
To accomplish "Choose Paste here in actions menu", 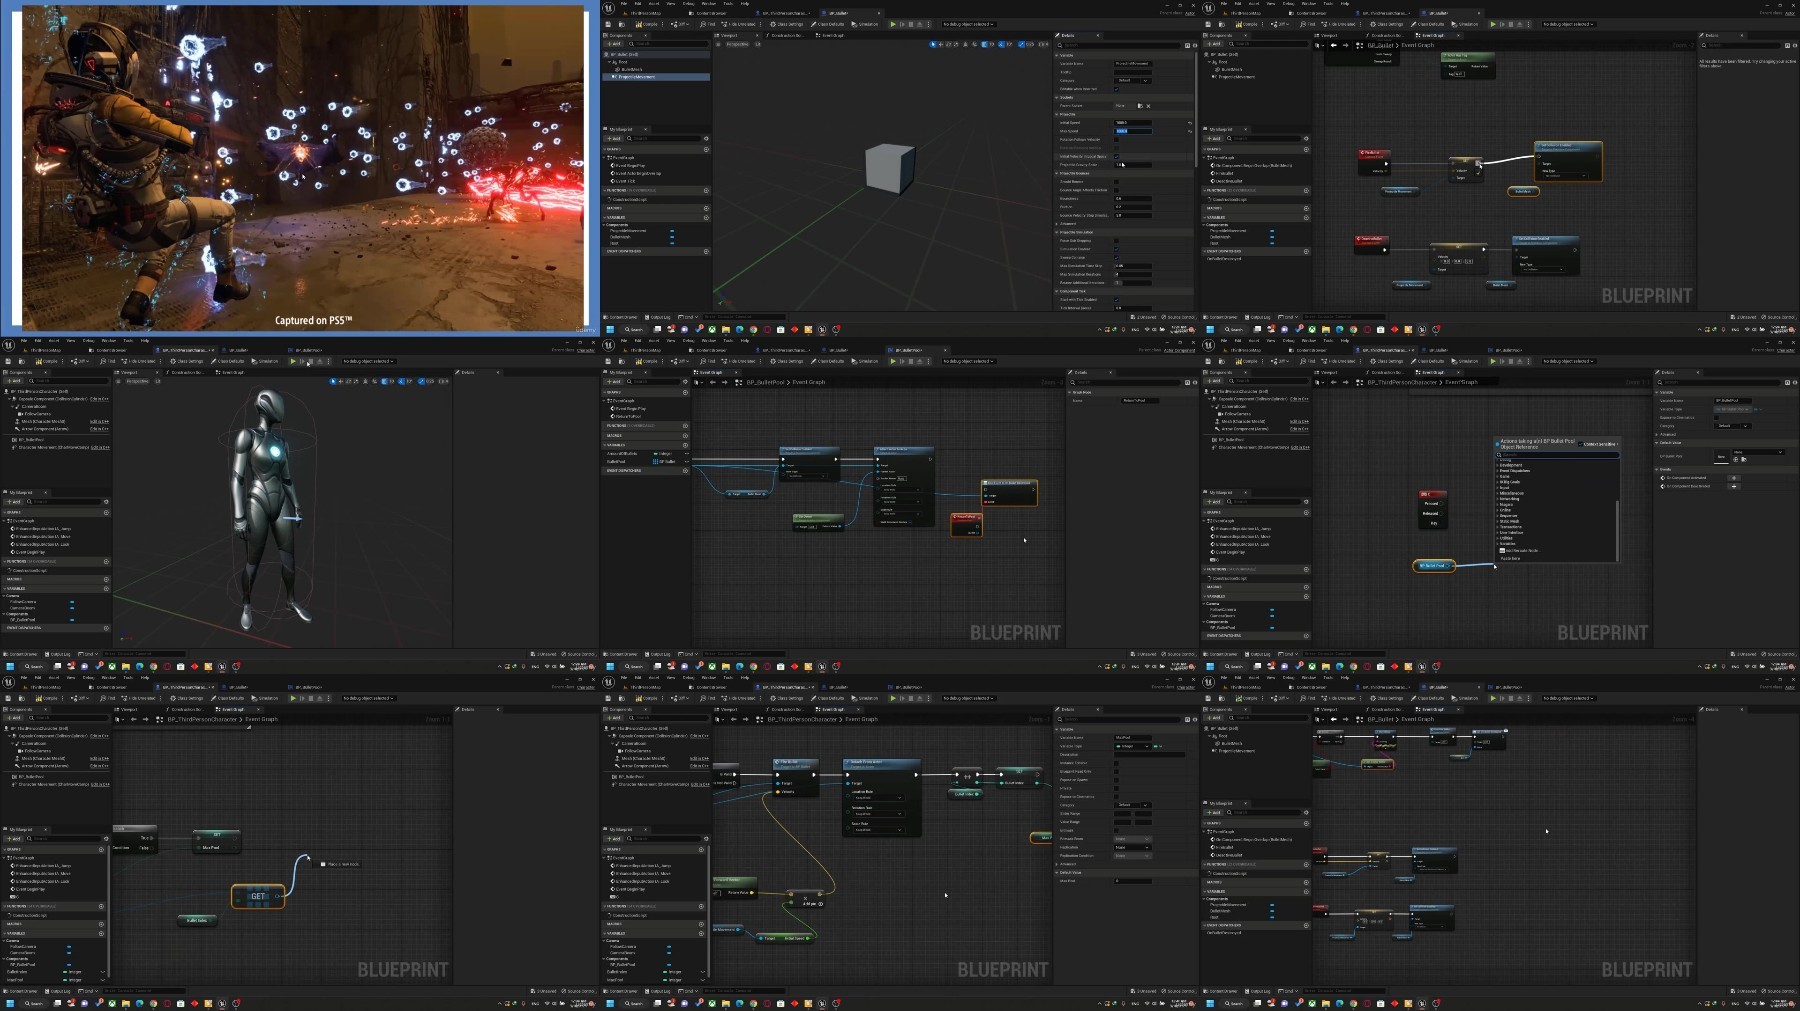I will (1510, 558).
